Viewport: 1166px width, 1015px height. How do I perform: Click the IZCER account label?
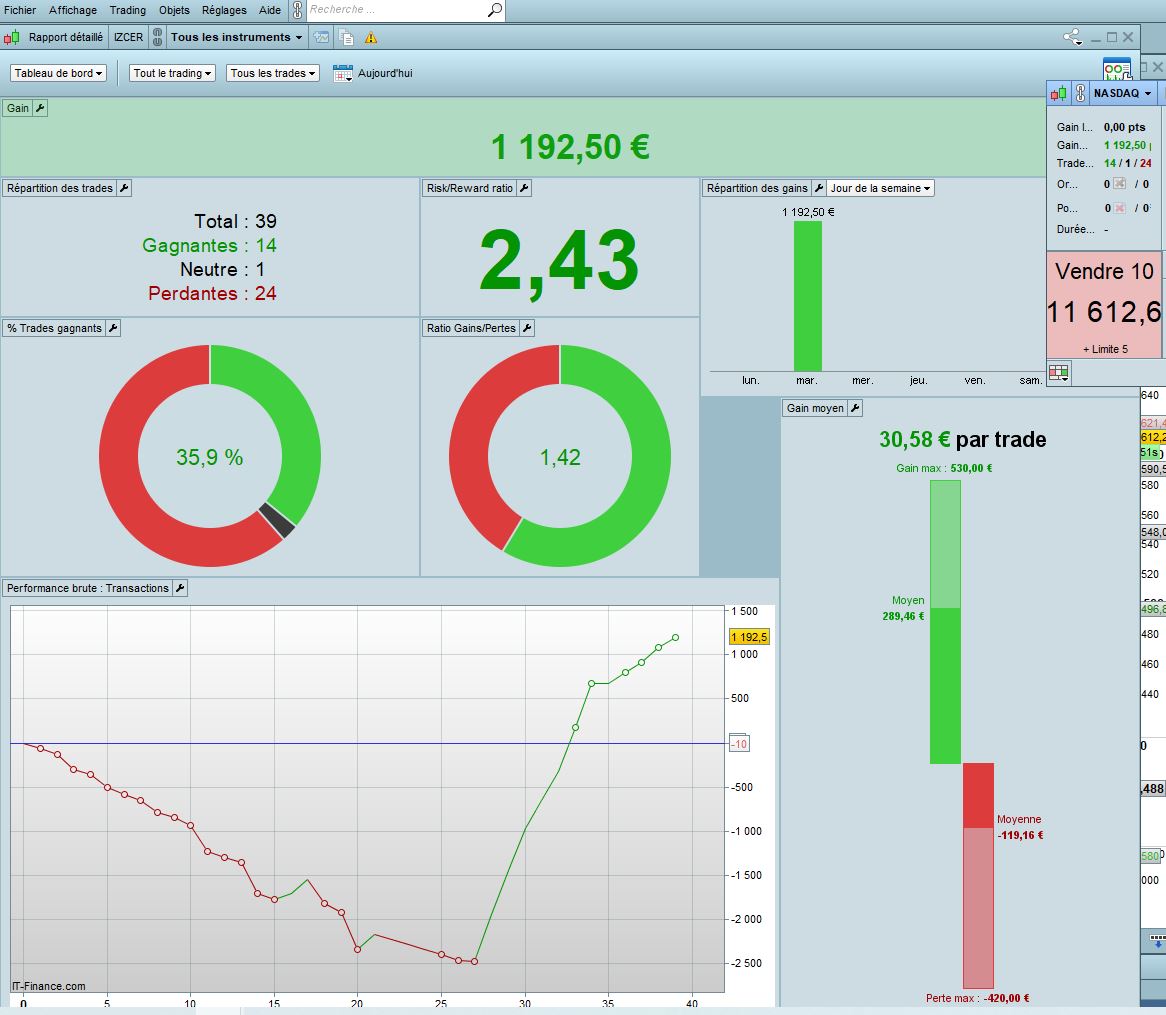128,37
